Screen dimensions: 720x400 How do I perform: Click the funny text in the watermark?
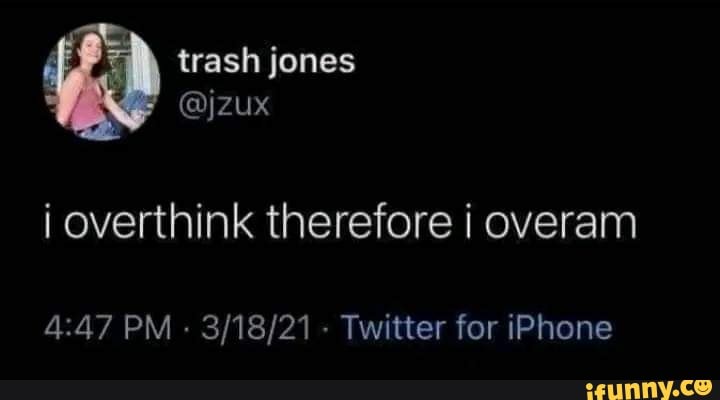632,390
